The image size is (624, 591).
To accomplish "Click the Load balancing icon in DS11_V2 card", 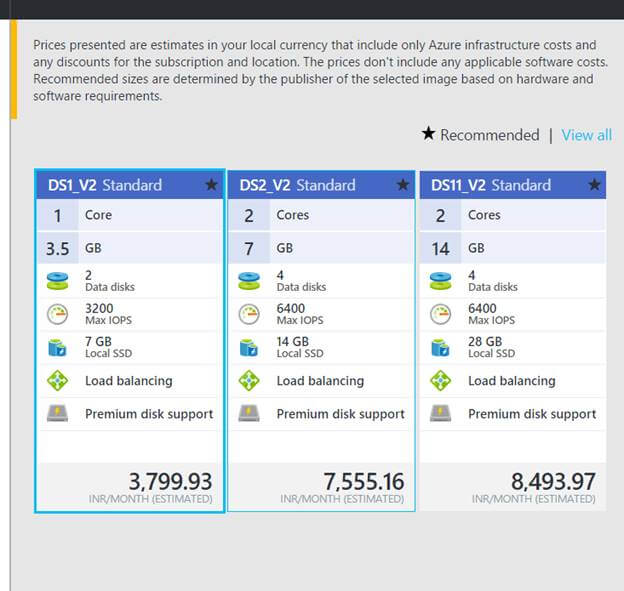I will pyautogui.click(x=441, y=380).
